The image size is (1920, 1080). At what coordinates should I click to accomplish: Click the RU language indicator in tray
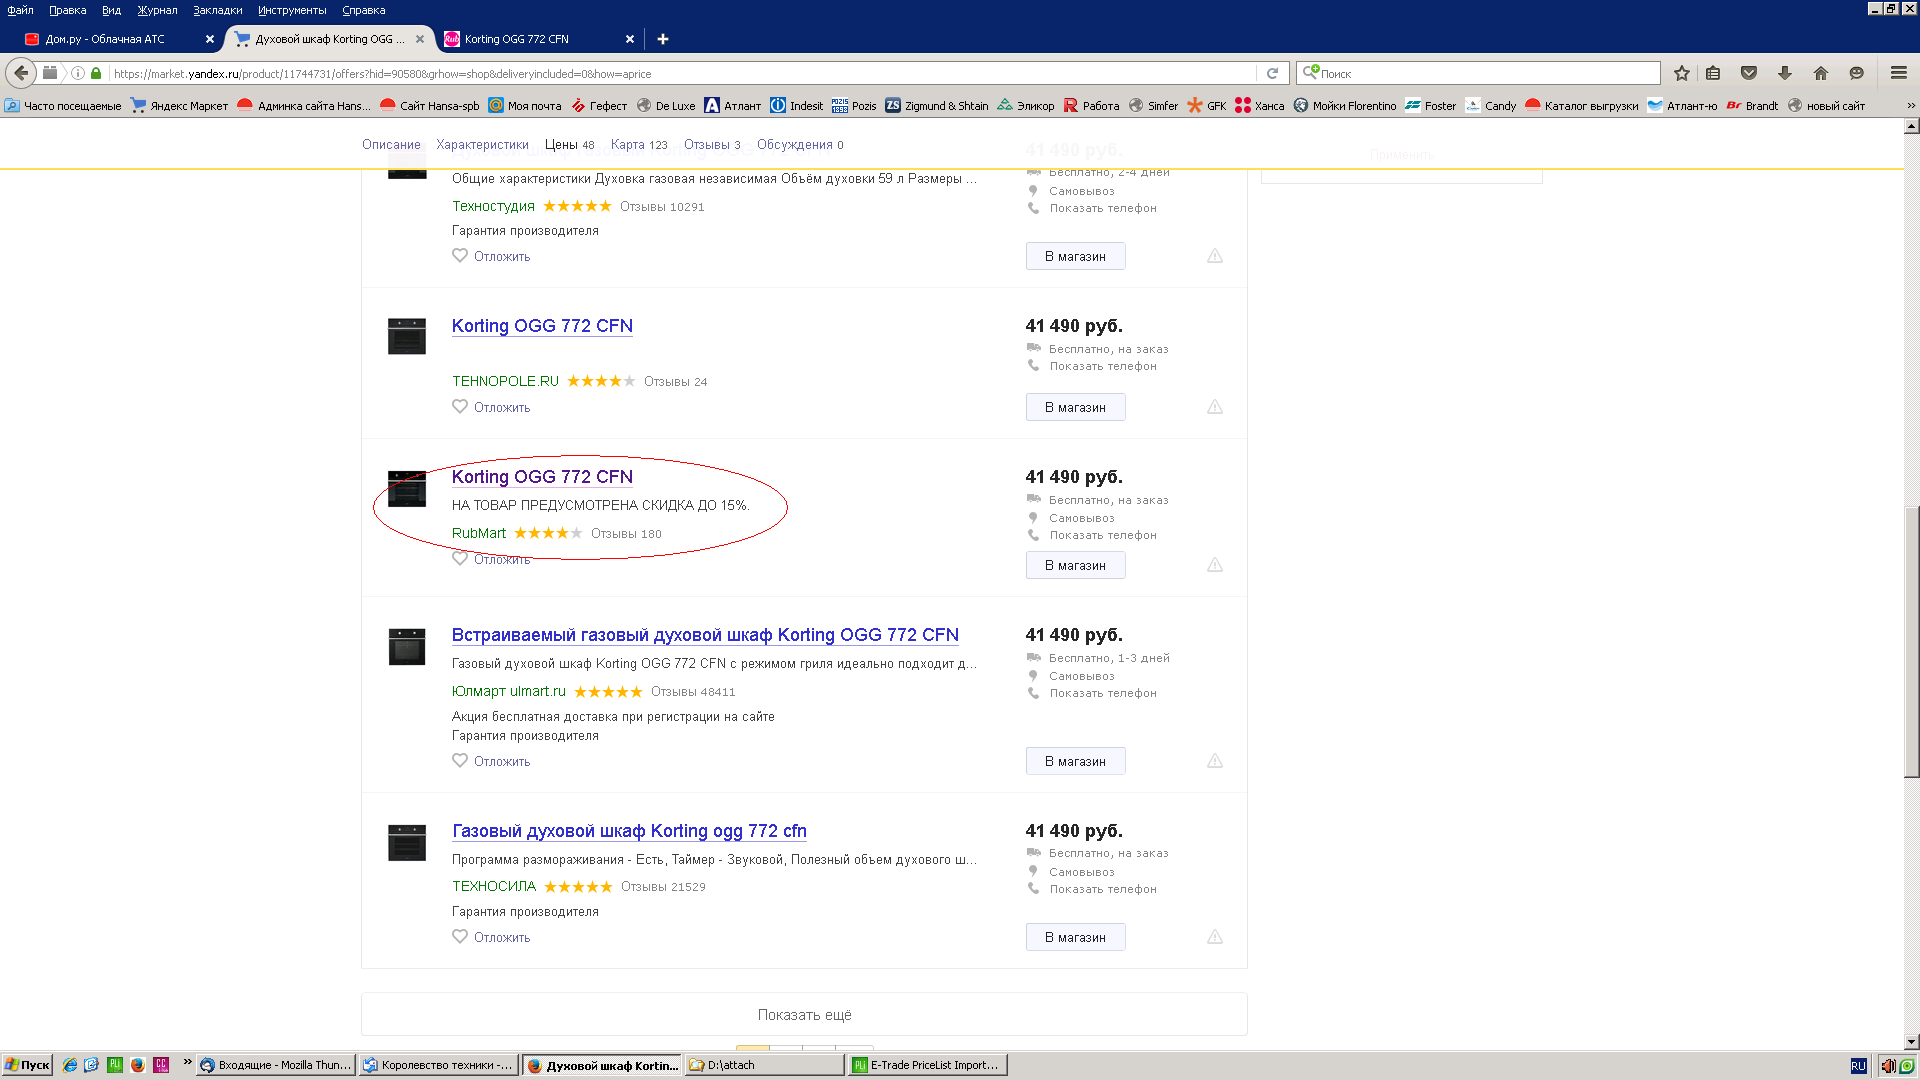point(1858,1065)
